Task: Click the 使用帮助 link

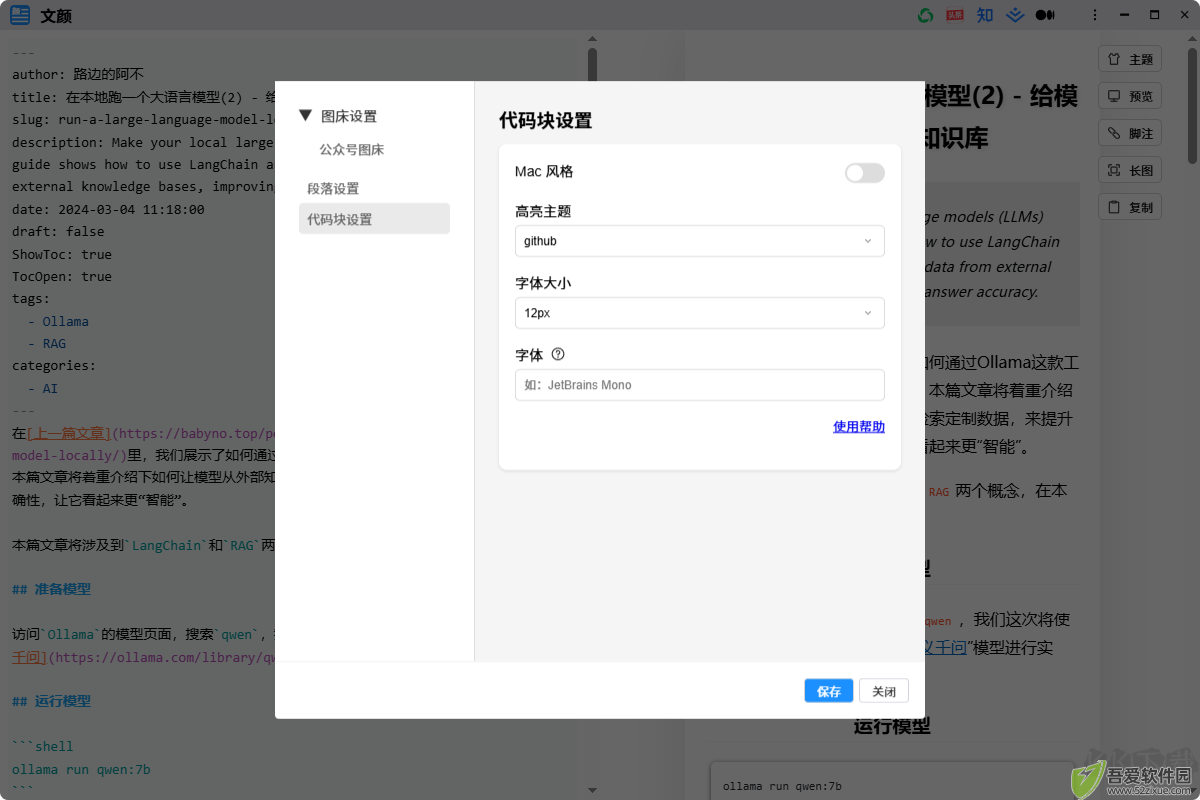Action: (x=859, y=427)
